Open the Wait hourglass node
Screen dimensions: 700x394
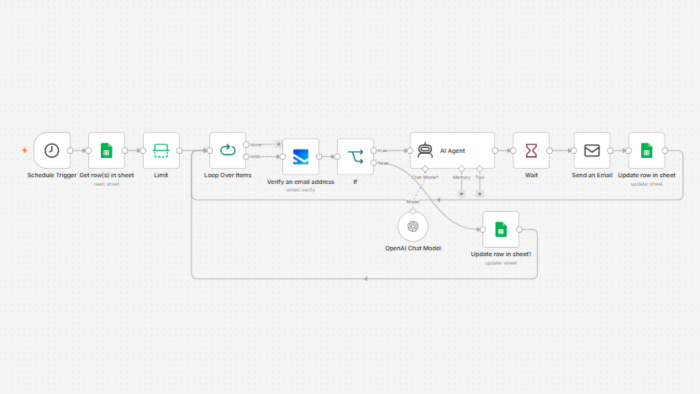[x=531, y=150]
